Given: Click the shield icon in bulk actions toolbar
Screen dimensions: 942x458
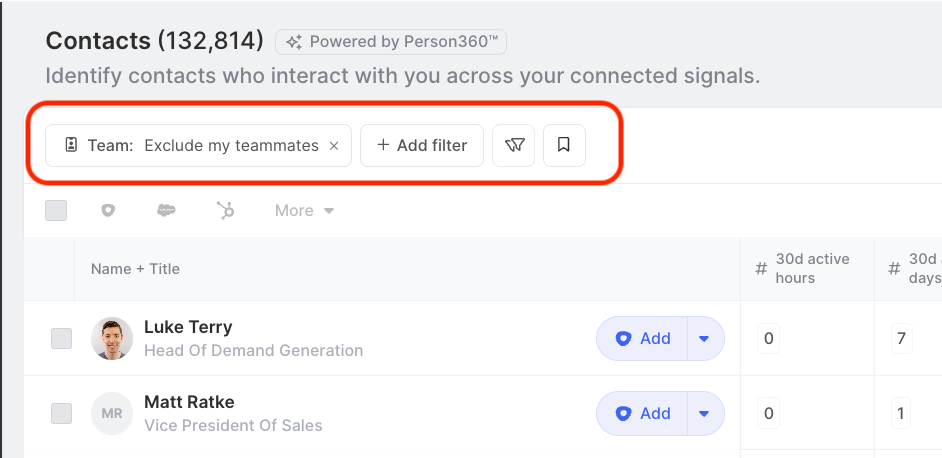Looking at the screenshot, I should tap(108, 210).
